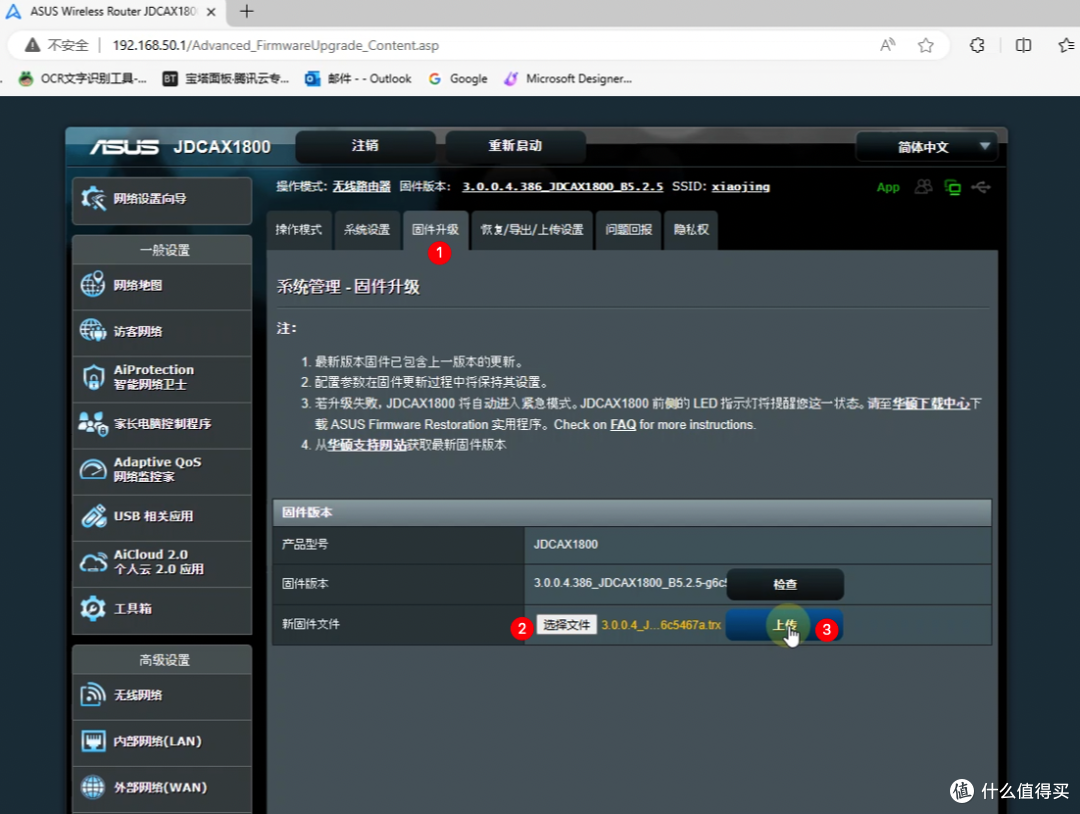Click 检查 to check for firmware updates
The image size is (1080, 814).
[784, 584]
